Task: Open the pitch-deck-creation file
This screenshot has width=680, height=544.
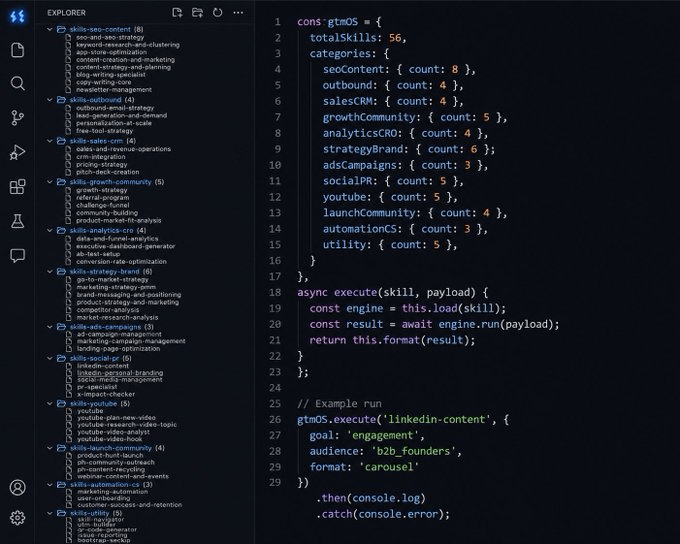Action: coord(108,172)
